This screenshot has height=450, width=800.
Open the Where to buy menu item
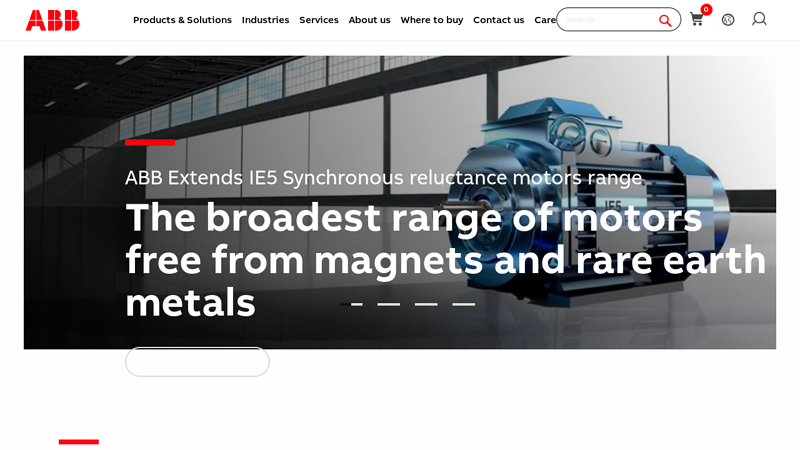coord(431,20)
